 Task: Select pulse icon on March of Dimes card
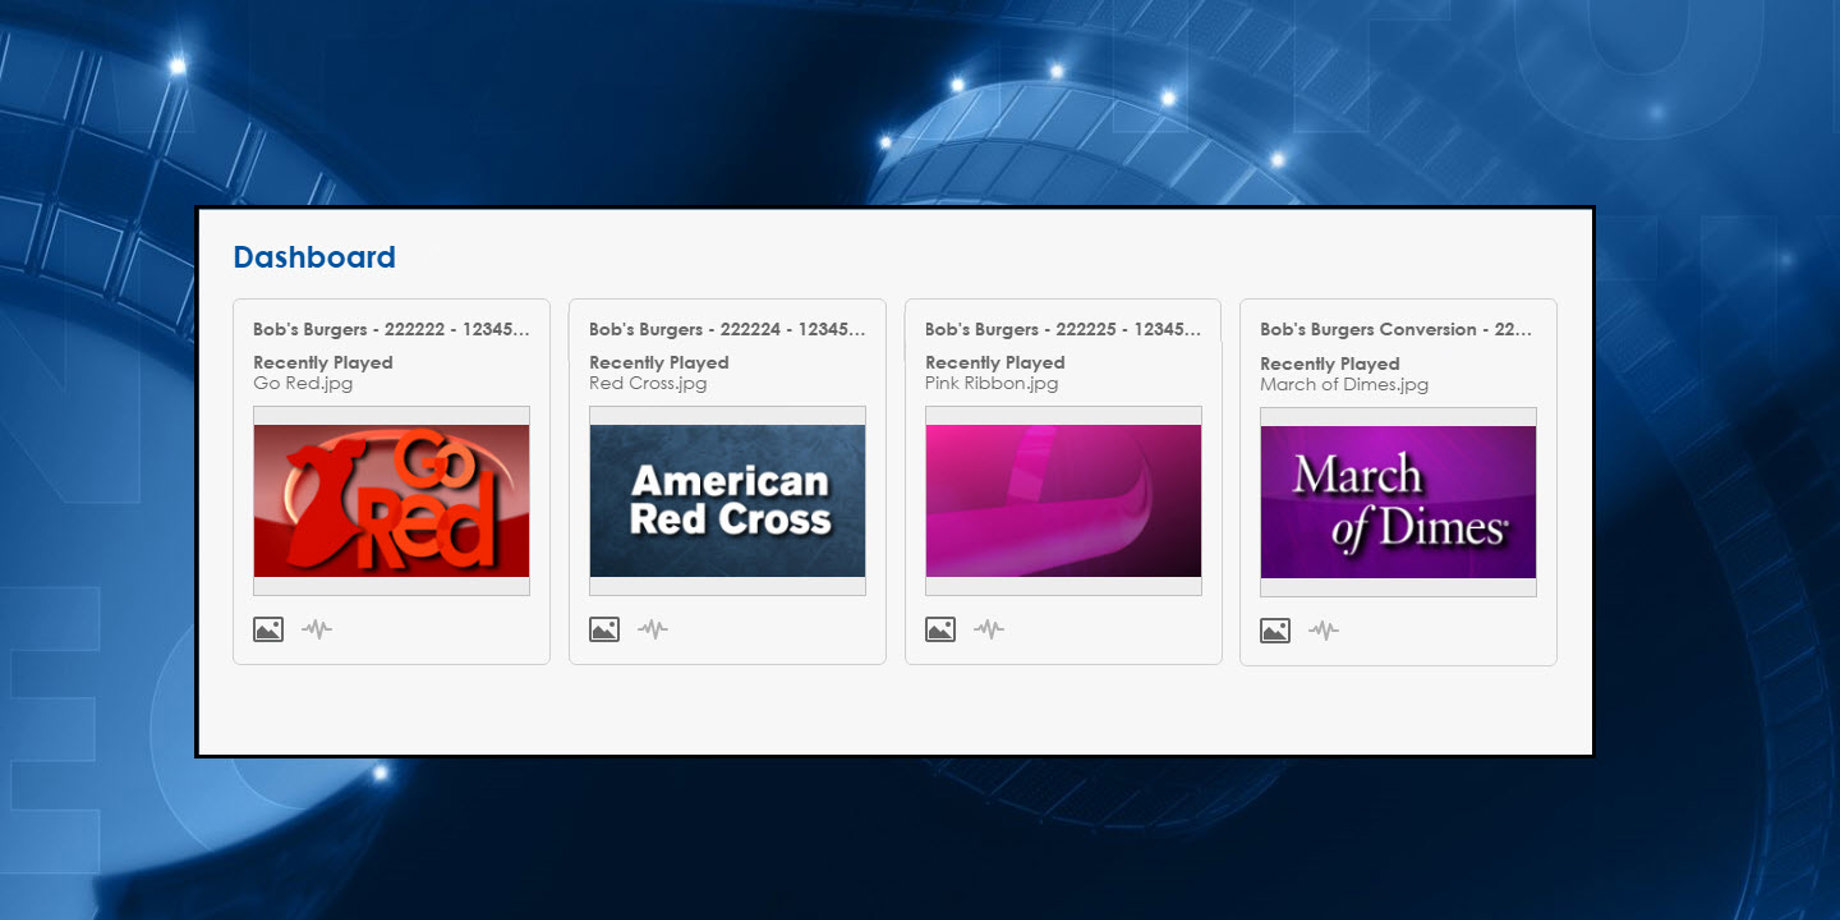1324,630
